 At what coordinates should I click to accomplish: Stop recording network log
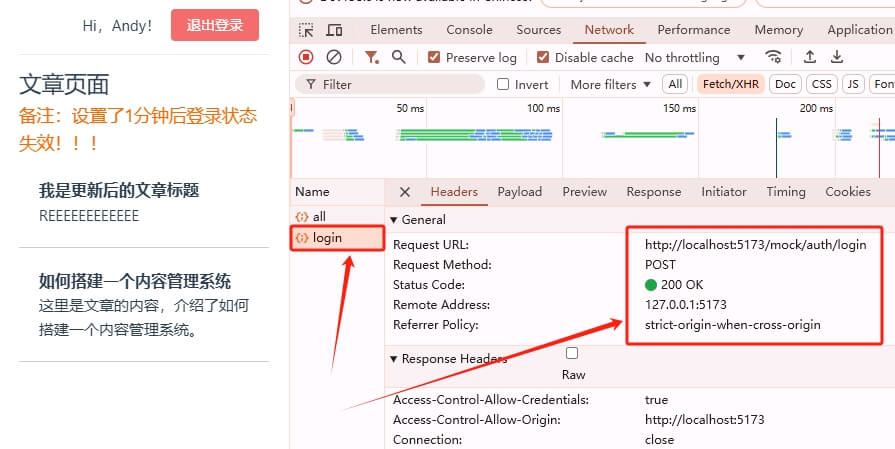306,58
